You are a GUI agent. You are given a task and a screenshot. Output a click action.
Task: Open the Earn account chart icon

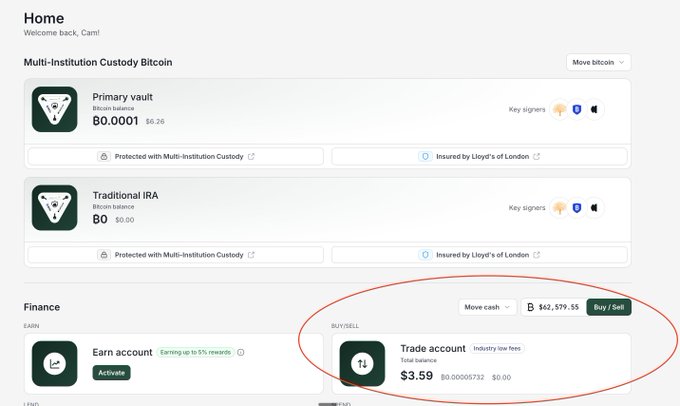pos(55,363)
